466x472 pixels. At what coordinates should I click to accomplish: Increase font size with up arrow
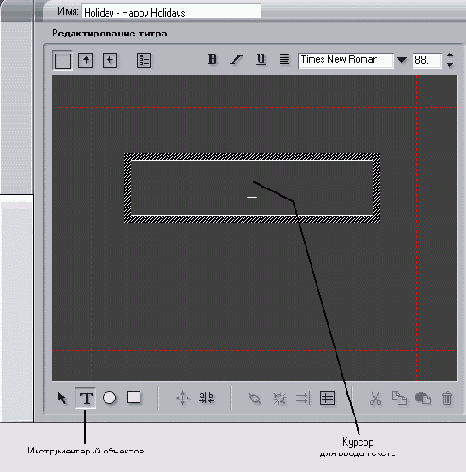pos(450,55)
